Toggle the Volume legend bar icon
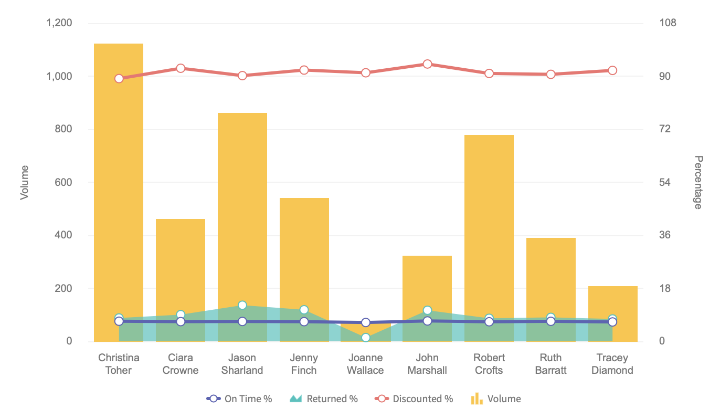720x419 pixels. pos(478,399)
